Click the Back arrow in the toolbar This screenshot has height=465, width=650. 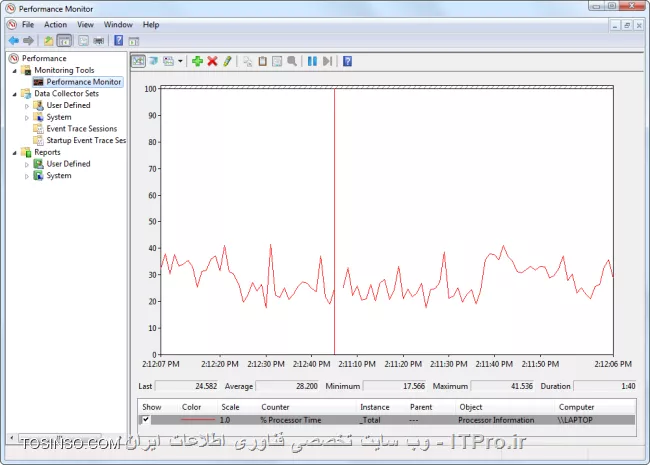(14, 41)
